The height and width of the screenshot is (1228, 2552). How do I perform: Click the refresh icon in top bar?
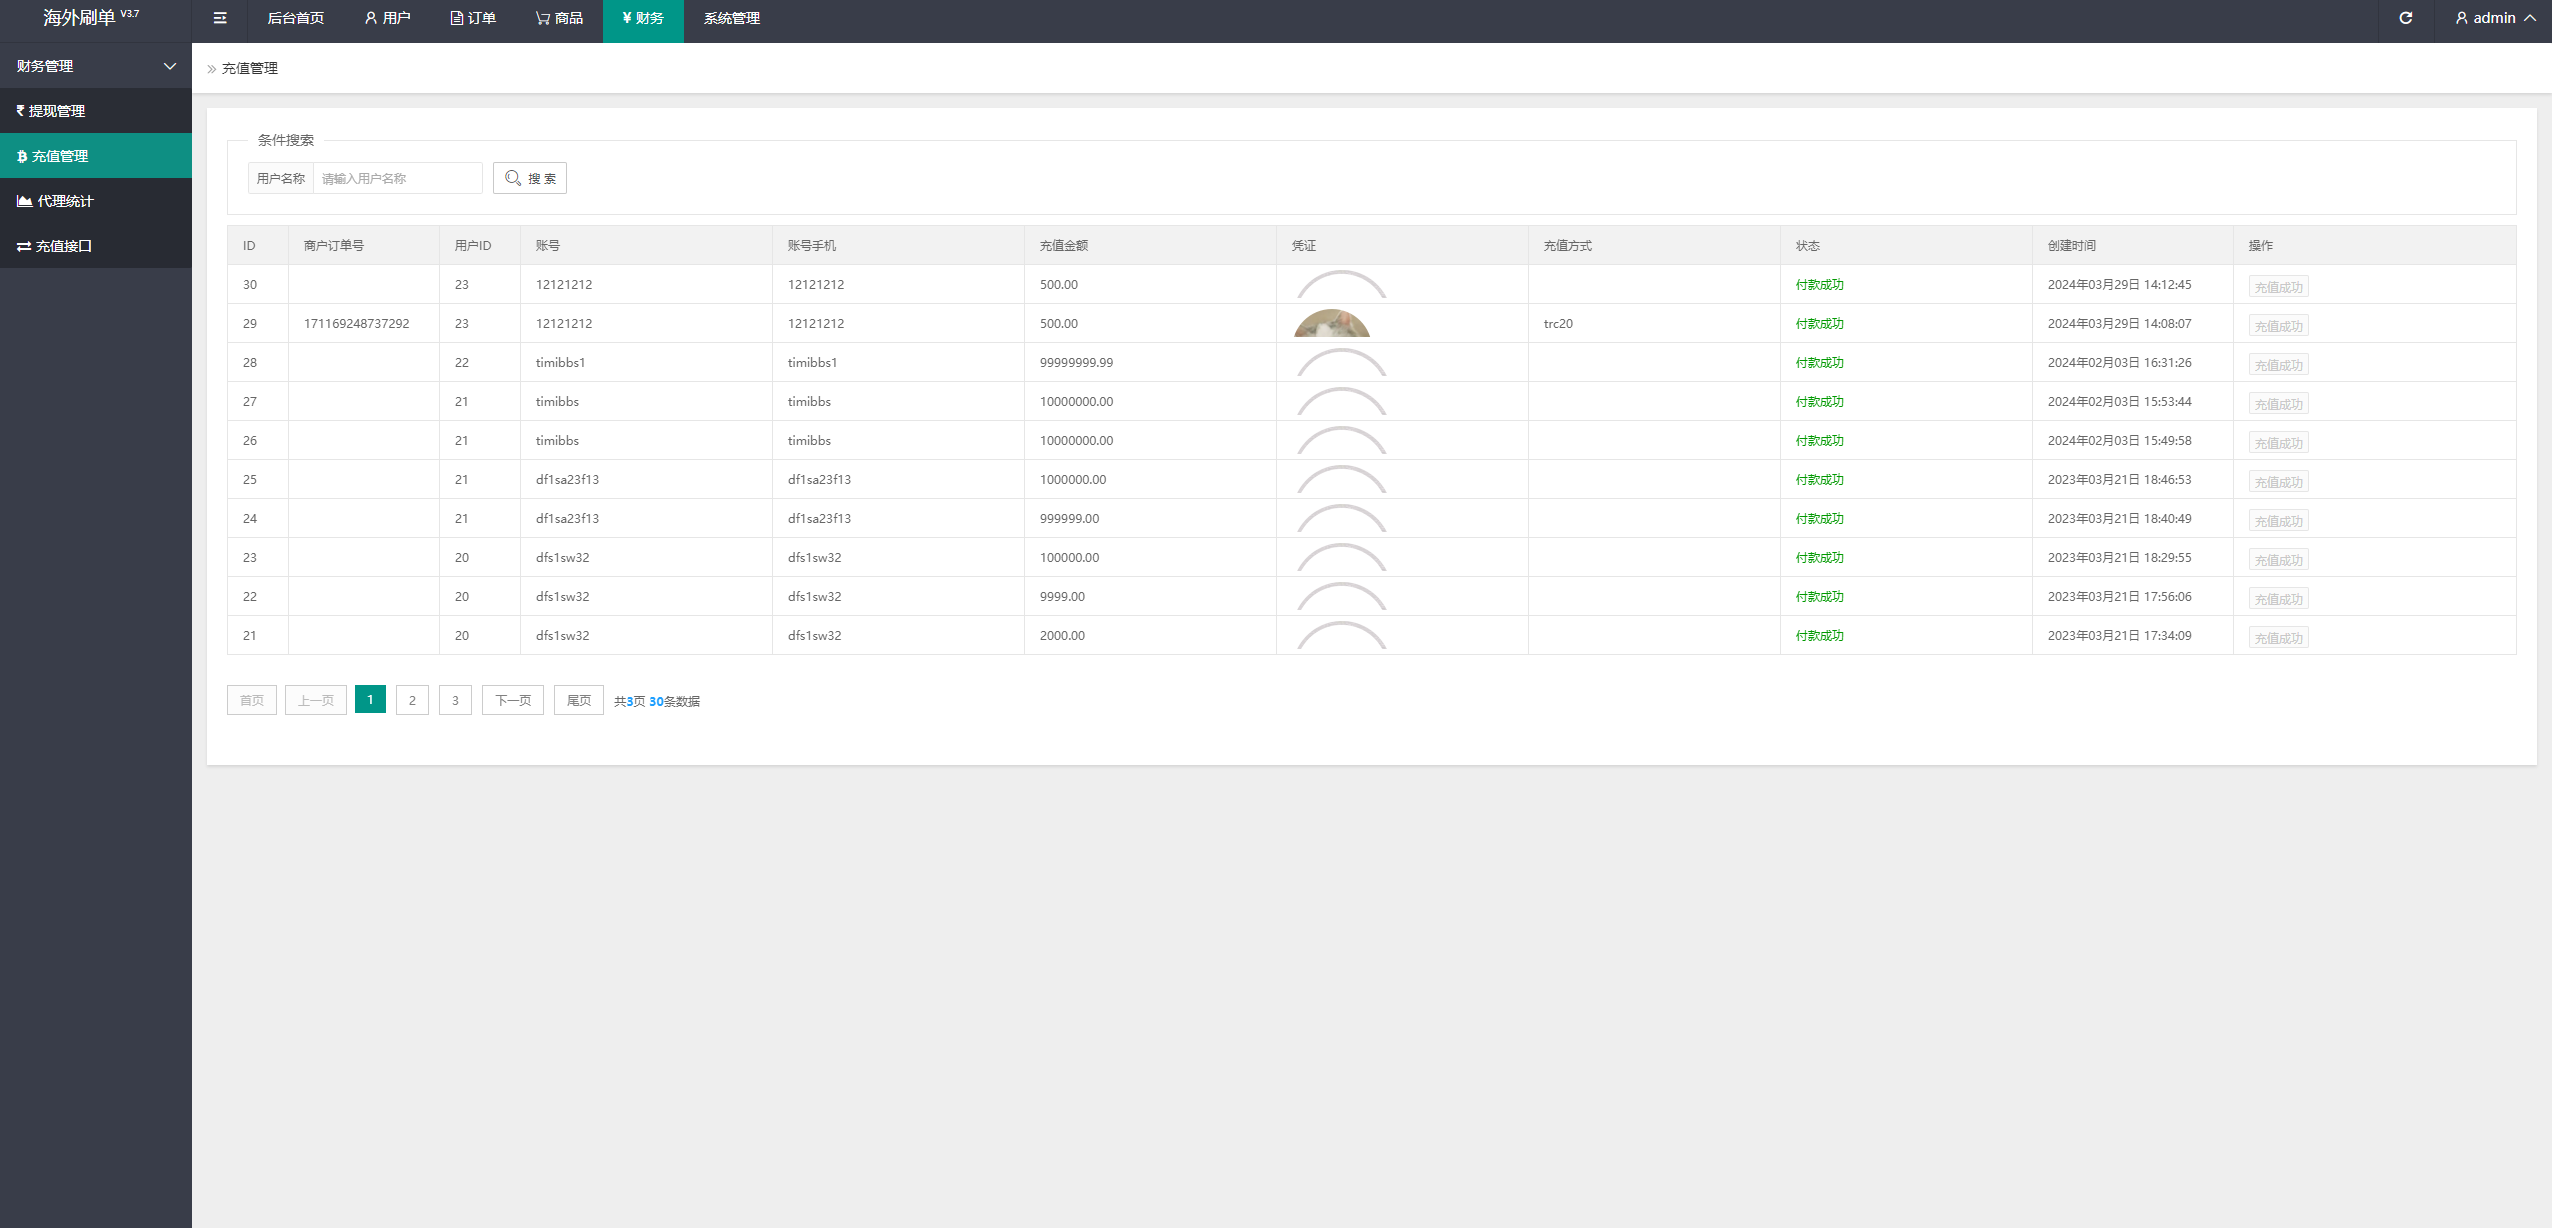pyautogui.click(x=2405, y=18)
